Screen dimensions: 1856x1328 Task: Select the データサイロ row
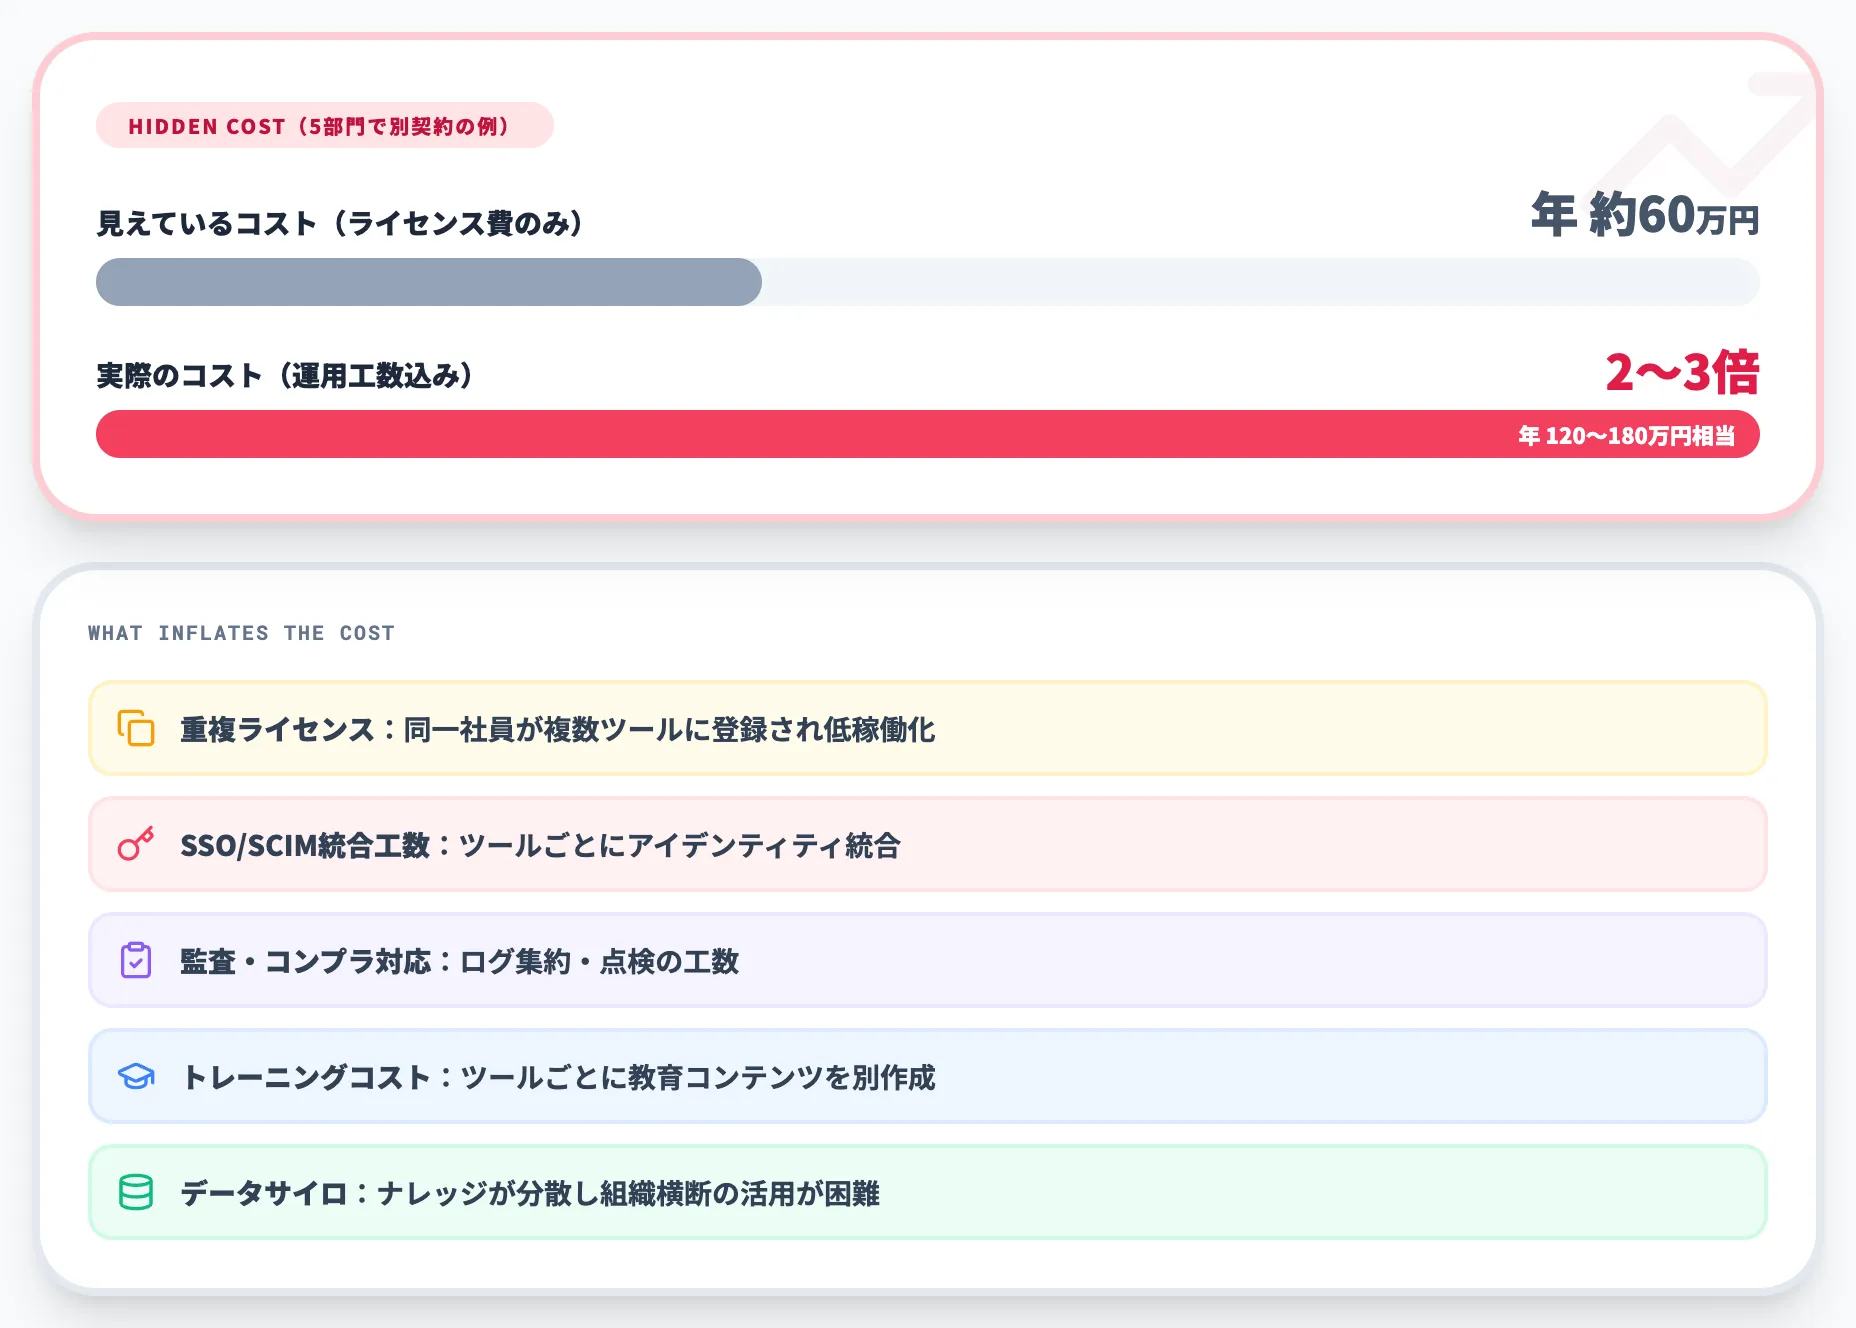(928, 1192)
